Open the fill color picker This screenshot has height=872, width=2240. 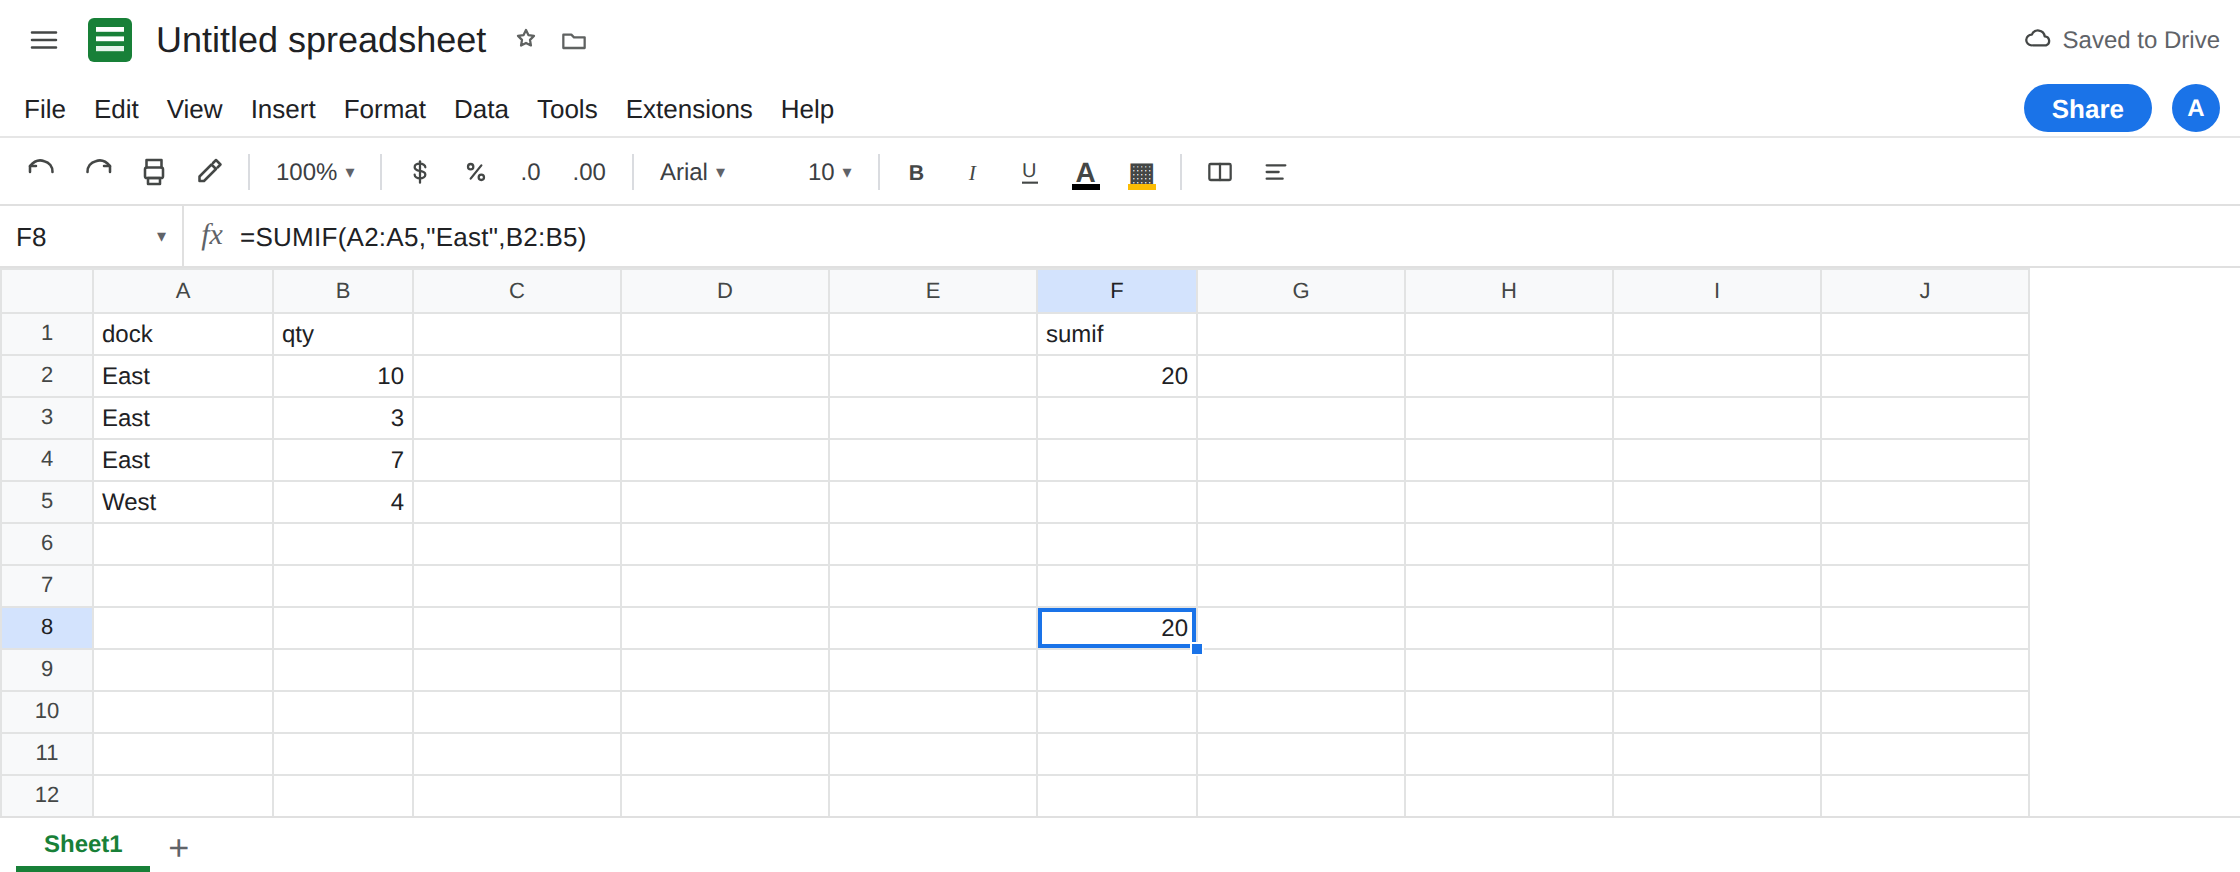(x=1142, y=174)
